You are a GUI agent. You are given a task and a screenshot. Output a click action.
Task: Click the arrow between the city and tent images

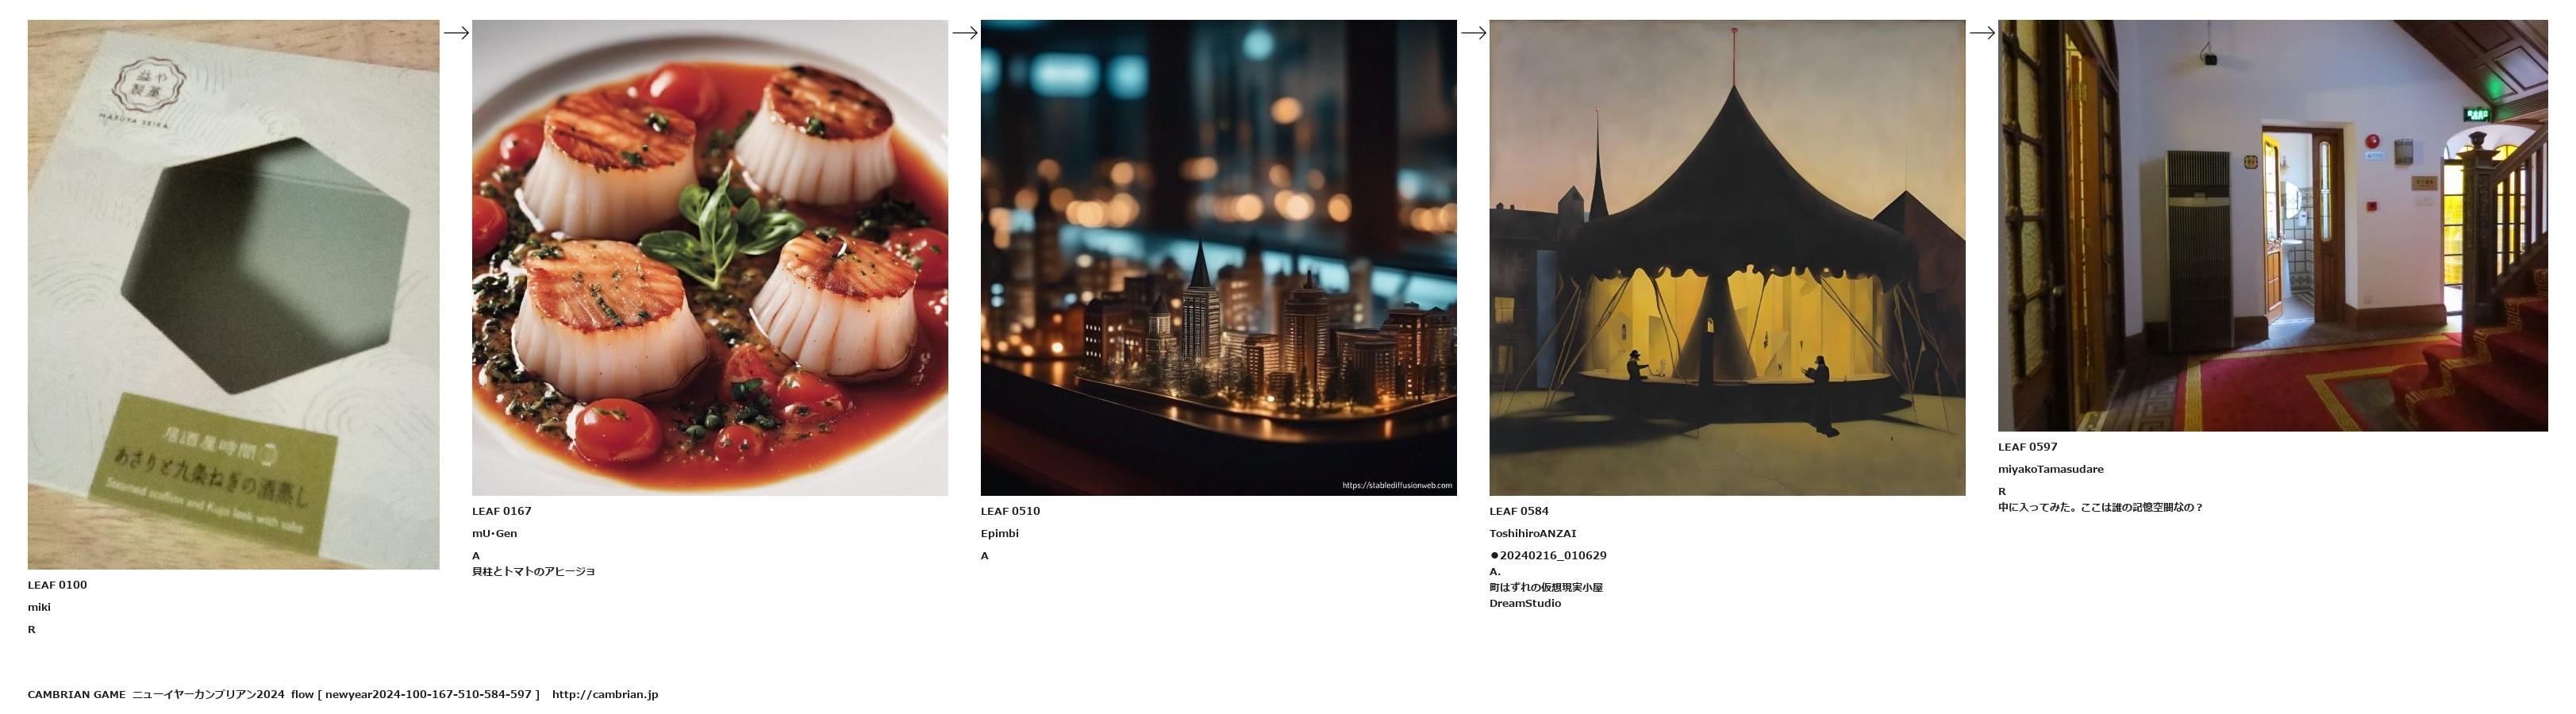click(x=1473, y=33)
